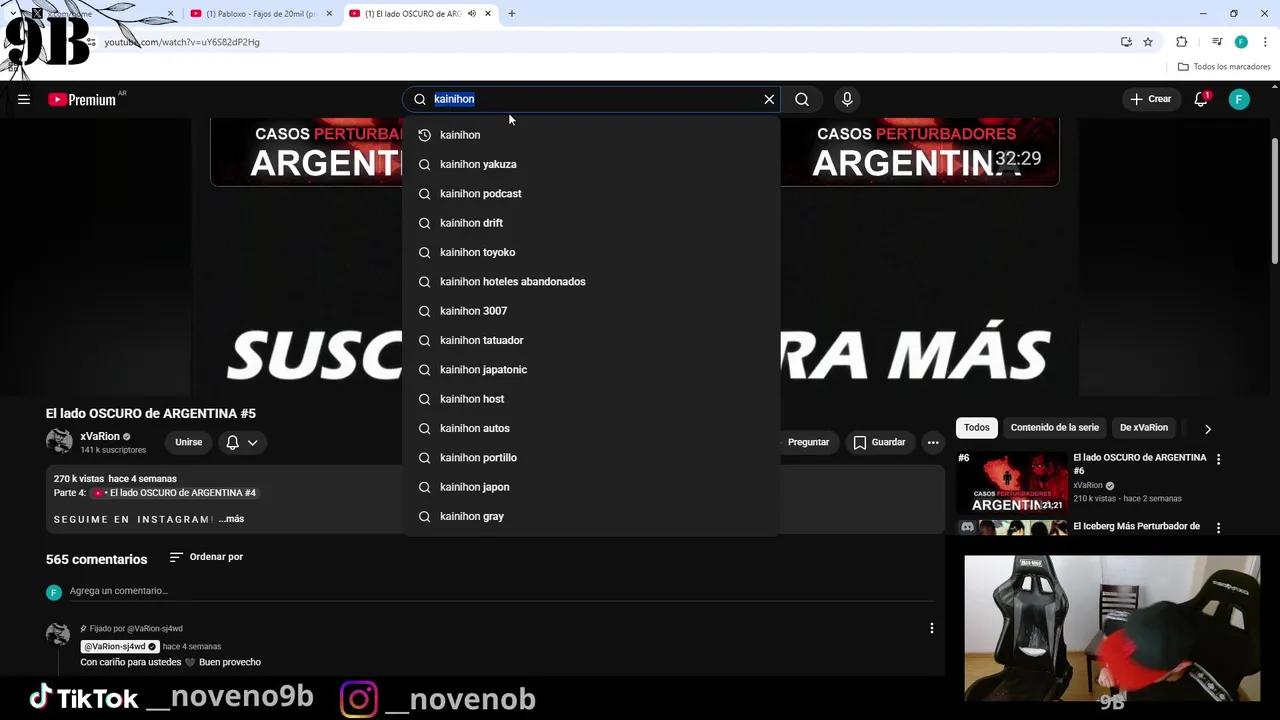The height and width of the screenshot is (720, 1280).
Task: Expand the subscription notification bell dropdown
Action: click(242, 442)
